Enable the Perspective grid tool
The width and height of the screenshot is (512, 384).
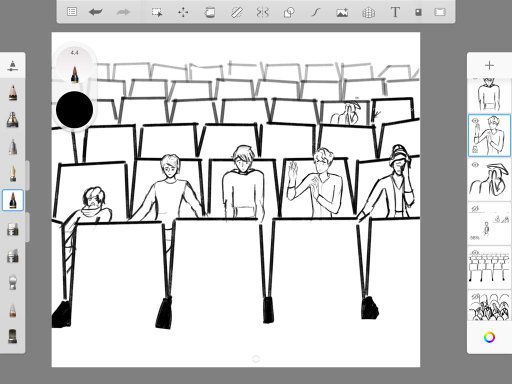368,13
